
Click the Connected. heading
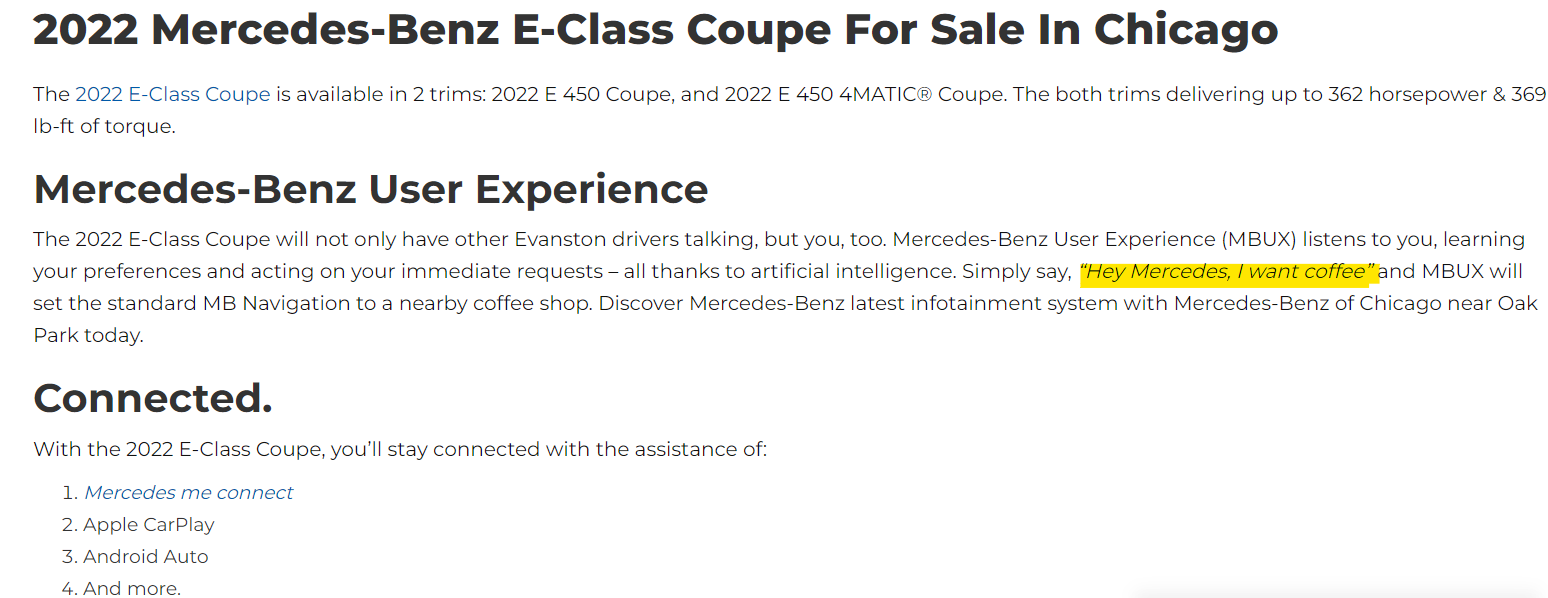[152, 398]
